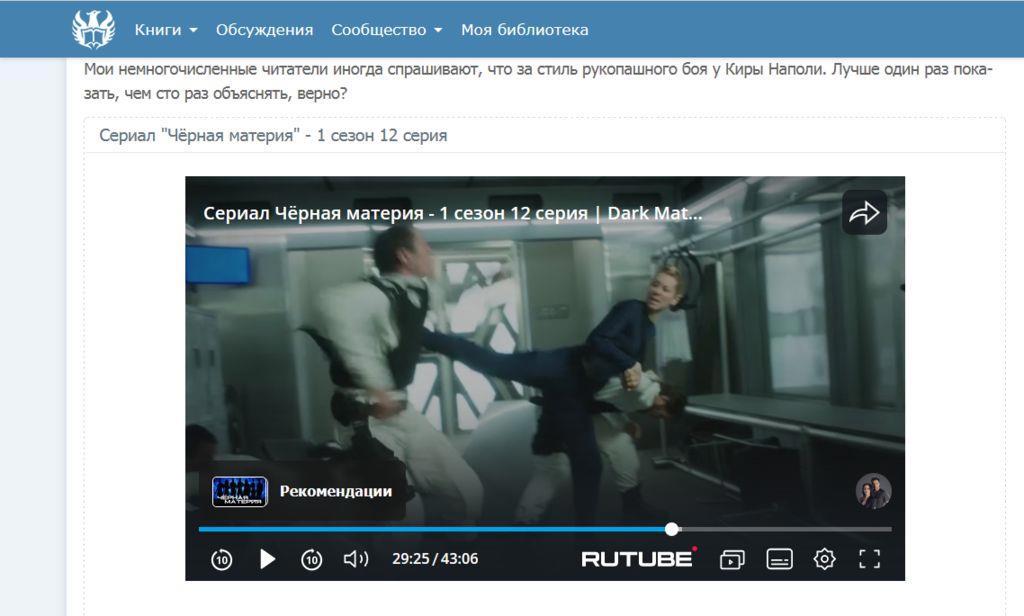This screenshot has width=1024, height=616.
Task: Click the Чёрная материя recommendations thumbnail
Action: (240, 492)
